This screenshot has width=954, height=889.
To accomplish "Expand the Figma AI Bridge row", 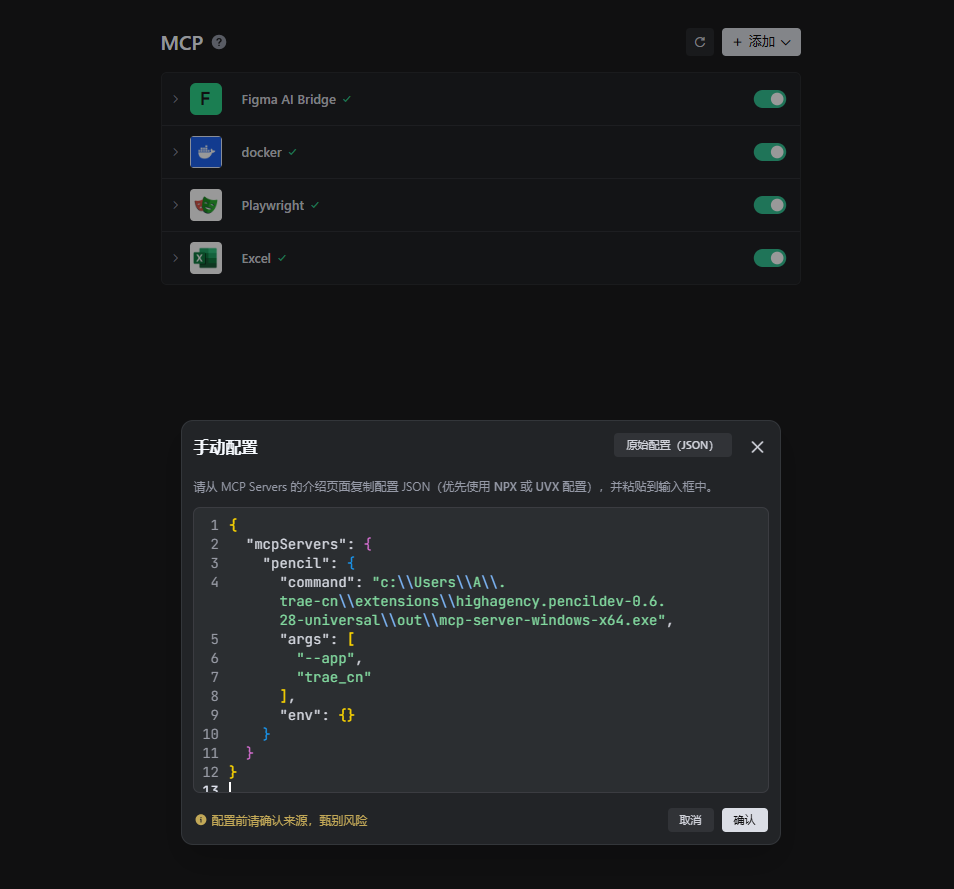I will pyautogui.click(x=175, y=99).
